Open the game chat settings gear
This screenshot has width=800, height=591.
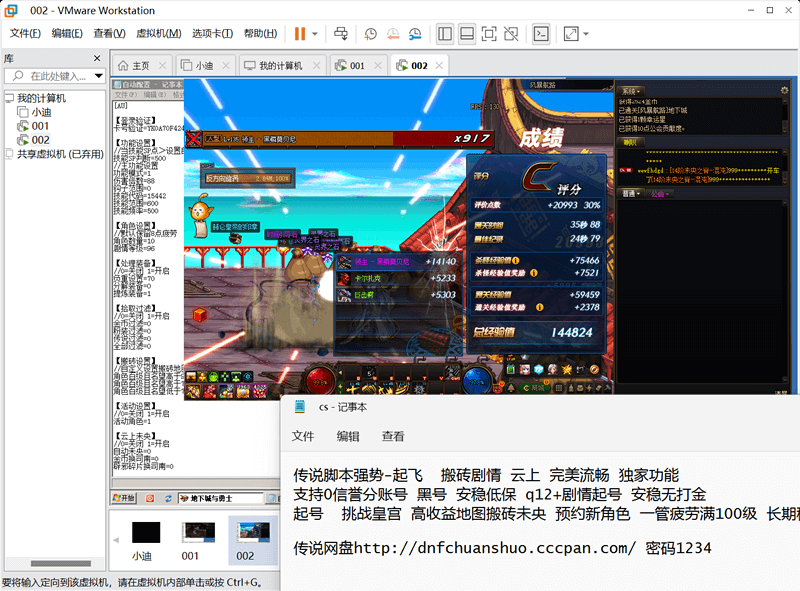(x=784, y=90)
